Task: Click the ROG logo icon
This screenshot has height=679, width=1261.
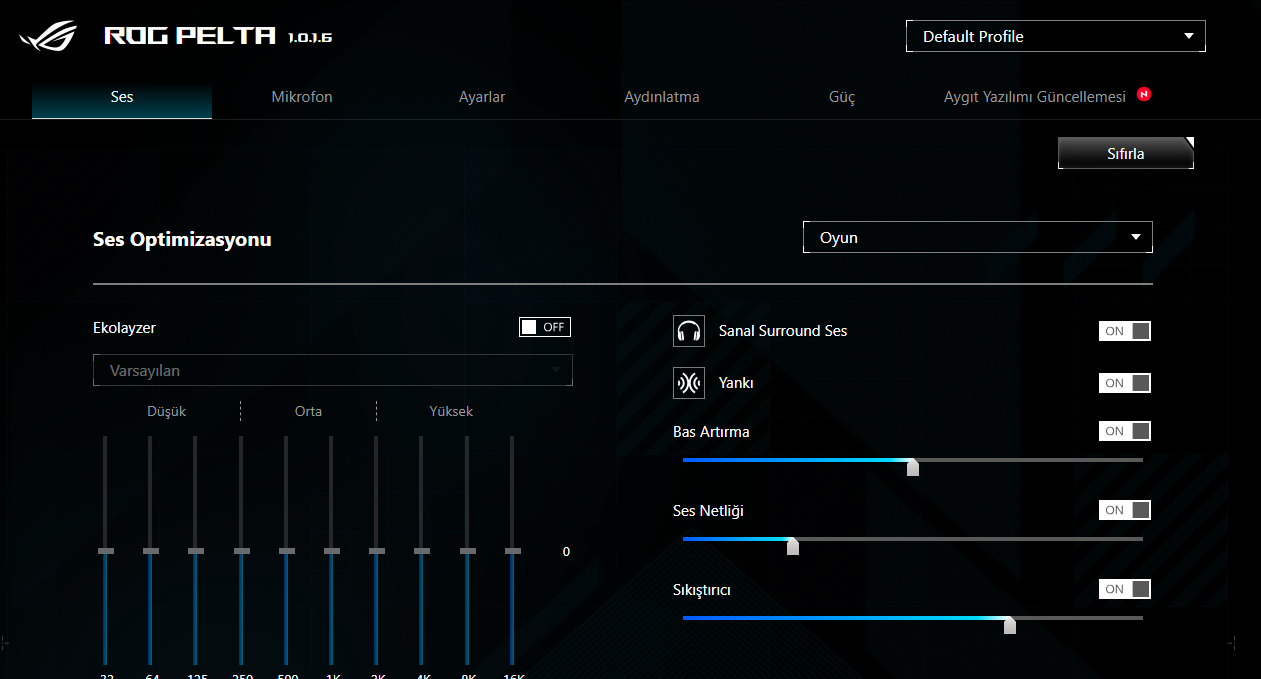Action: (48, 36)
